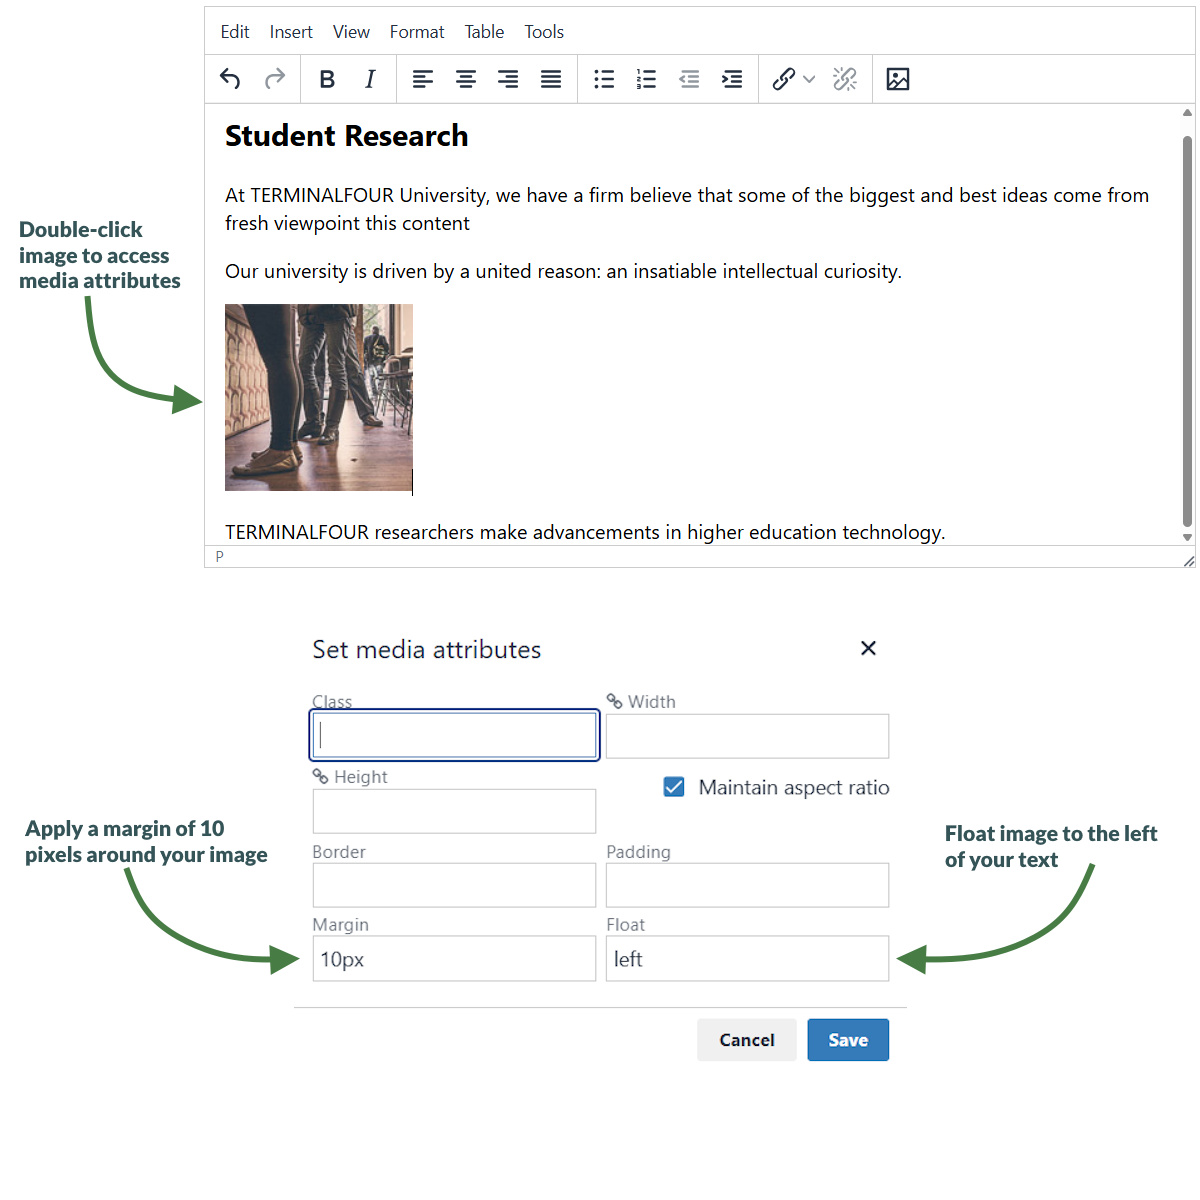Toggle Bold formatting
This screenshot has width=1200, height=1200.
pyautogui.click(x=326, y=79)
